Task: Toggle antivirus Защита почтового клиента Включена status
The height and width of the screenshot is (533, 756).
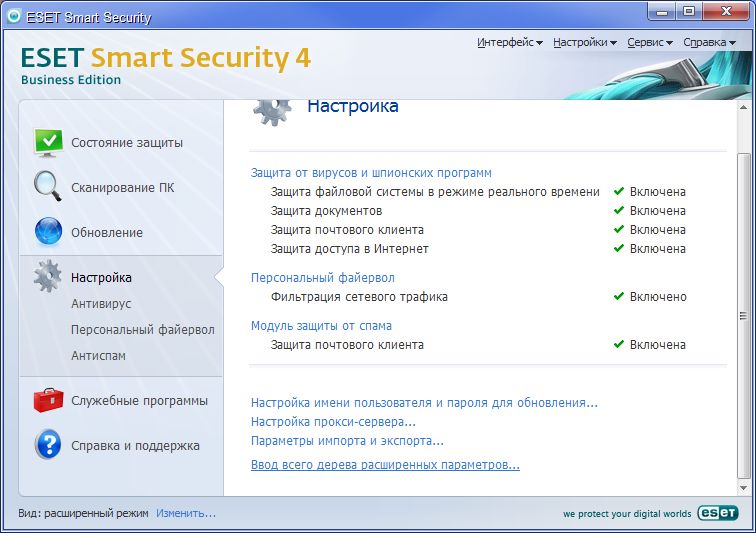Action: coord(658,230)
